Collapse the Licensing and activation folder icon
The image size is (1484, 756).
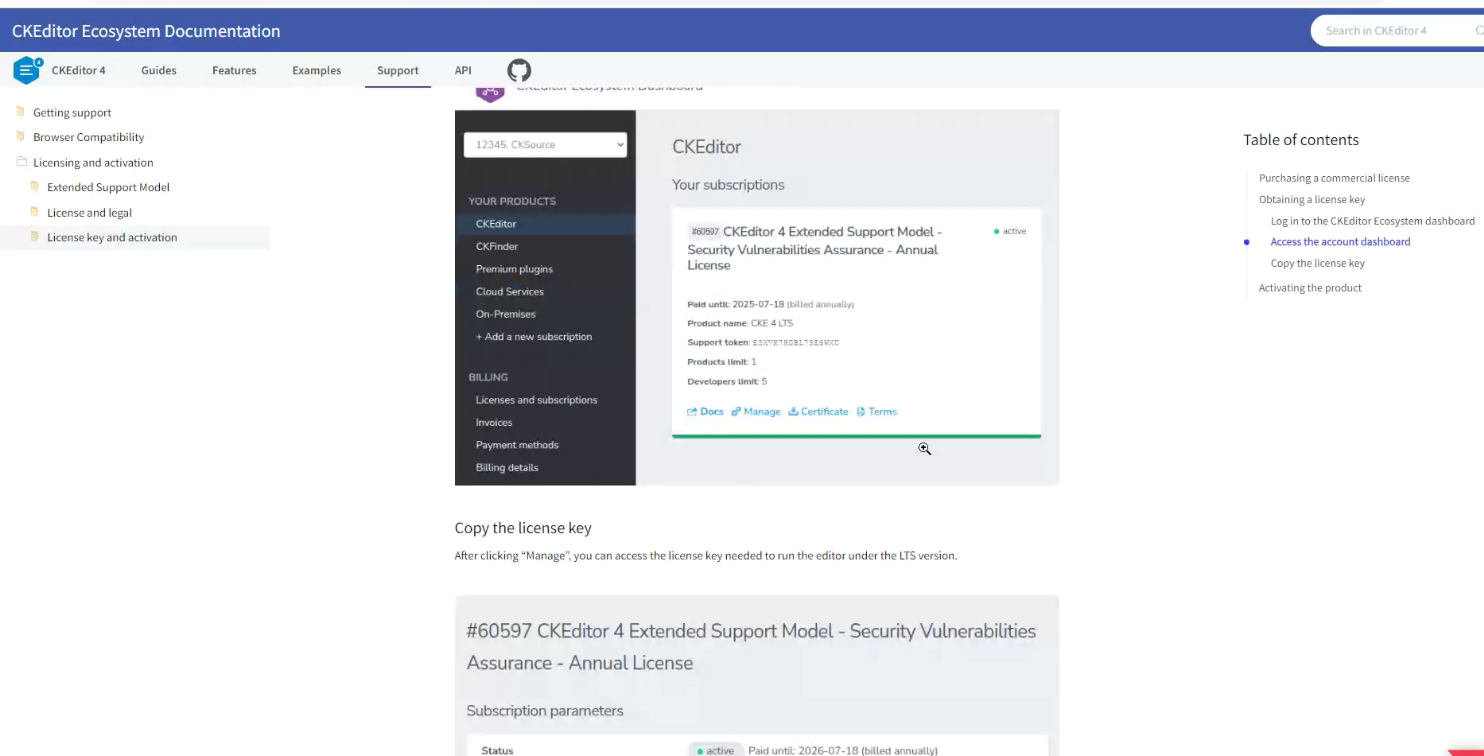(x=21, y=162)
